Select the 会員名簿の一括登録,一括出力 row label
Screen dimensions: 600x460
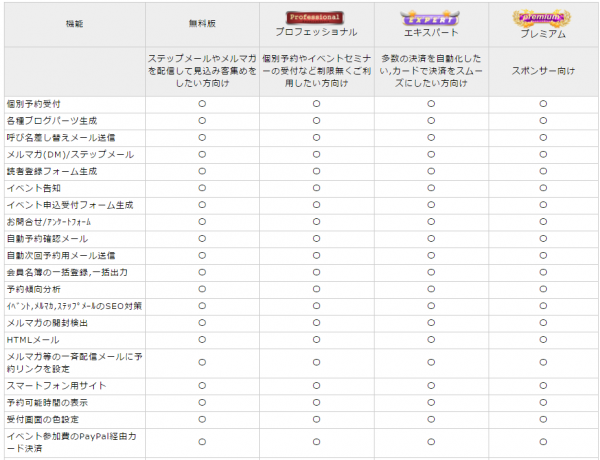tap(67, 272)
